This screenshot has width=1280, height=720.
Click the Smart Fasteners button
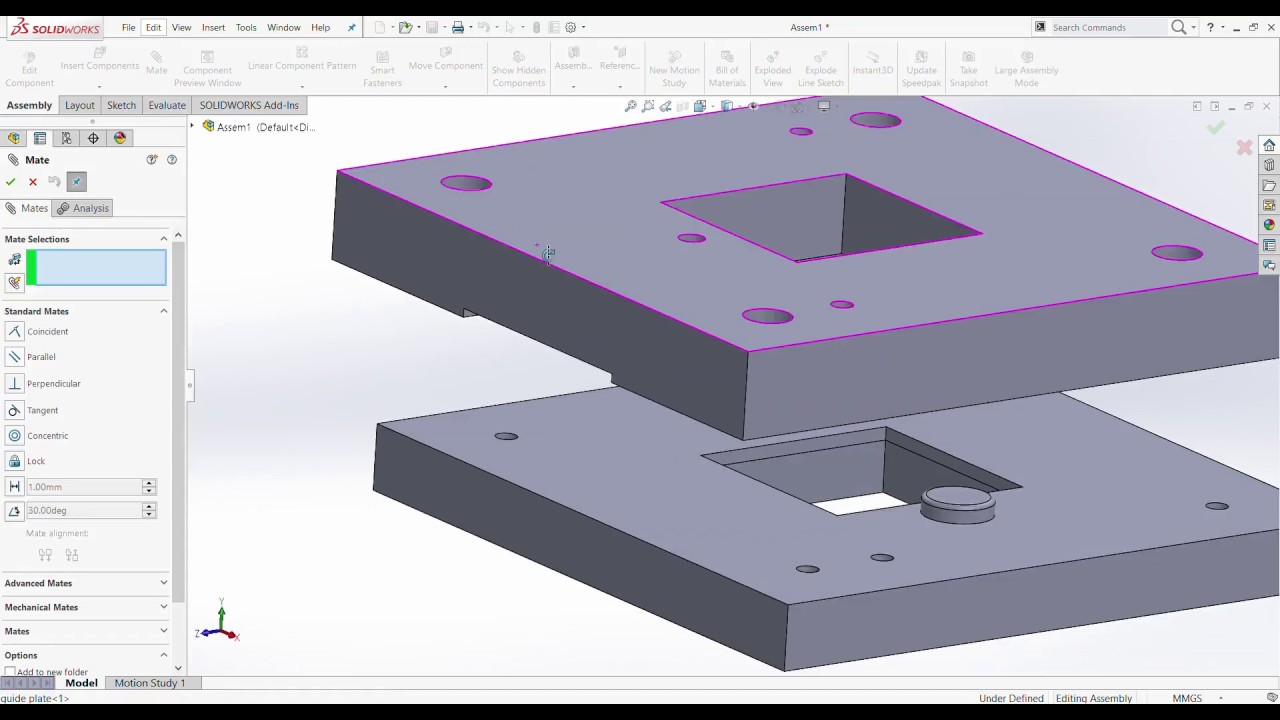coord(382,70)
